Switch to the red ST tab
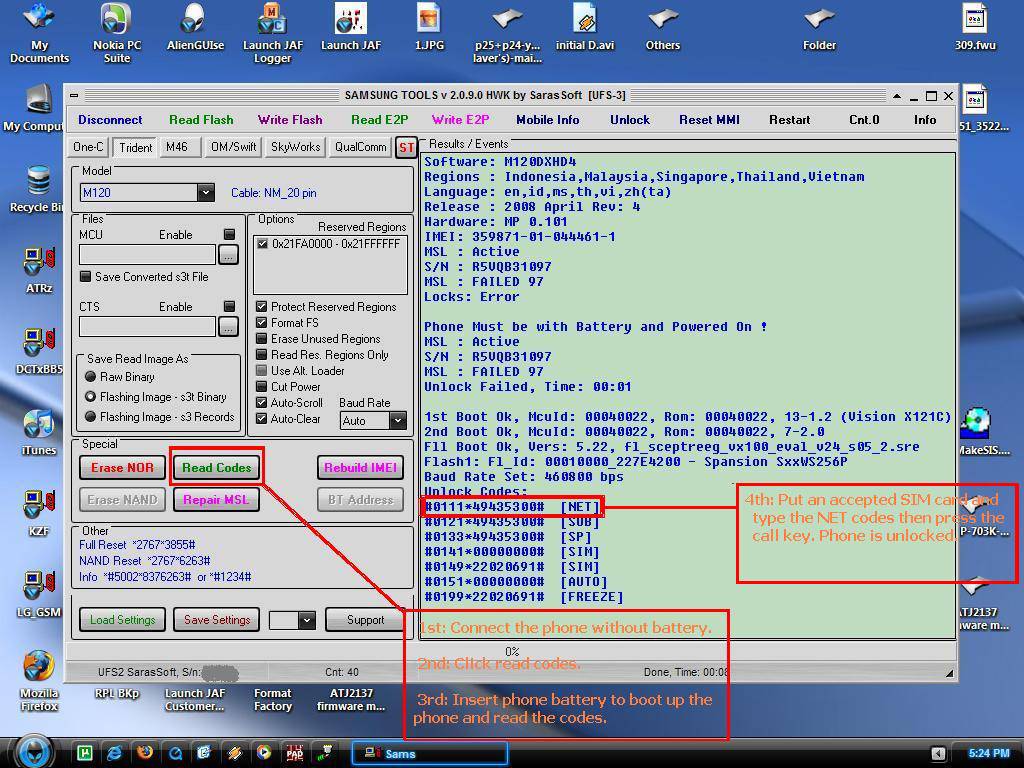The width and height of the screenshot is (1024, 768). click(406, 148)
